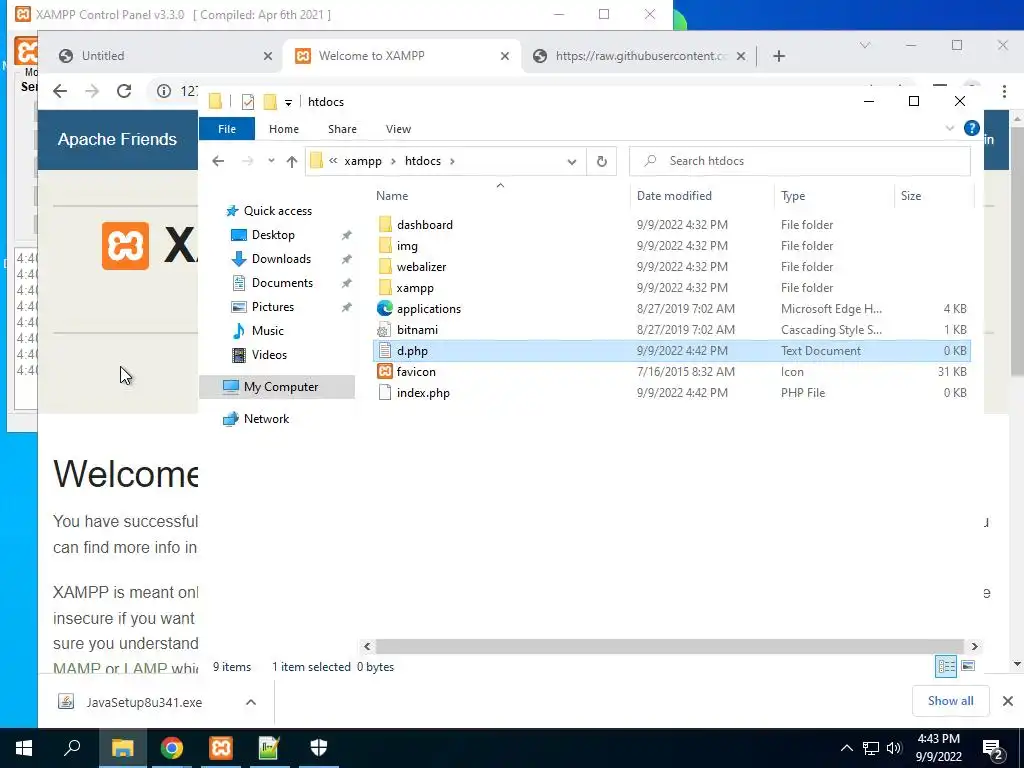Click the Properties quick access icon

[248, 102]
